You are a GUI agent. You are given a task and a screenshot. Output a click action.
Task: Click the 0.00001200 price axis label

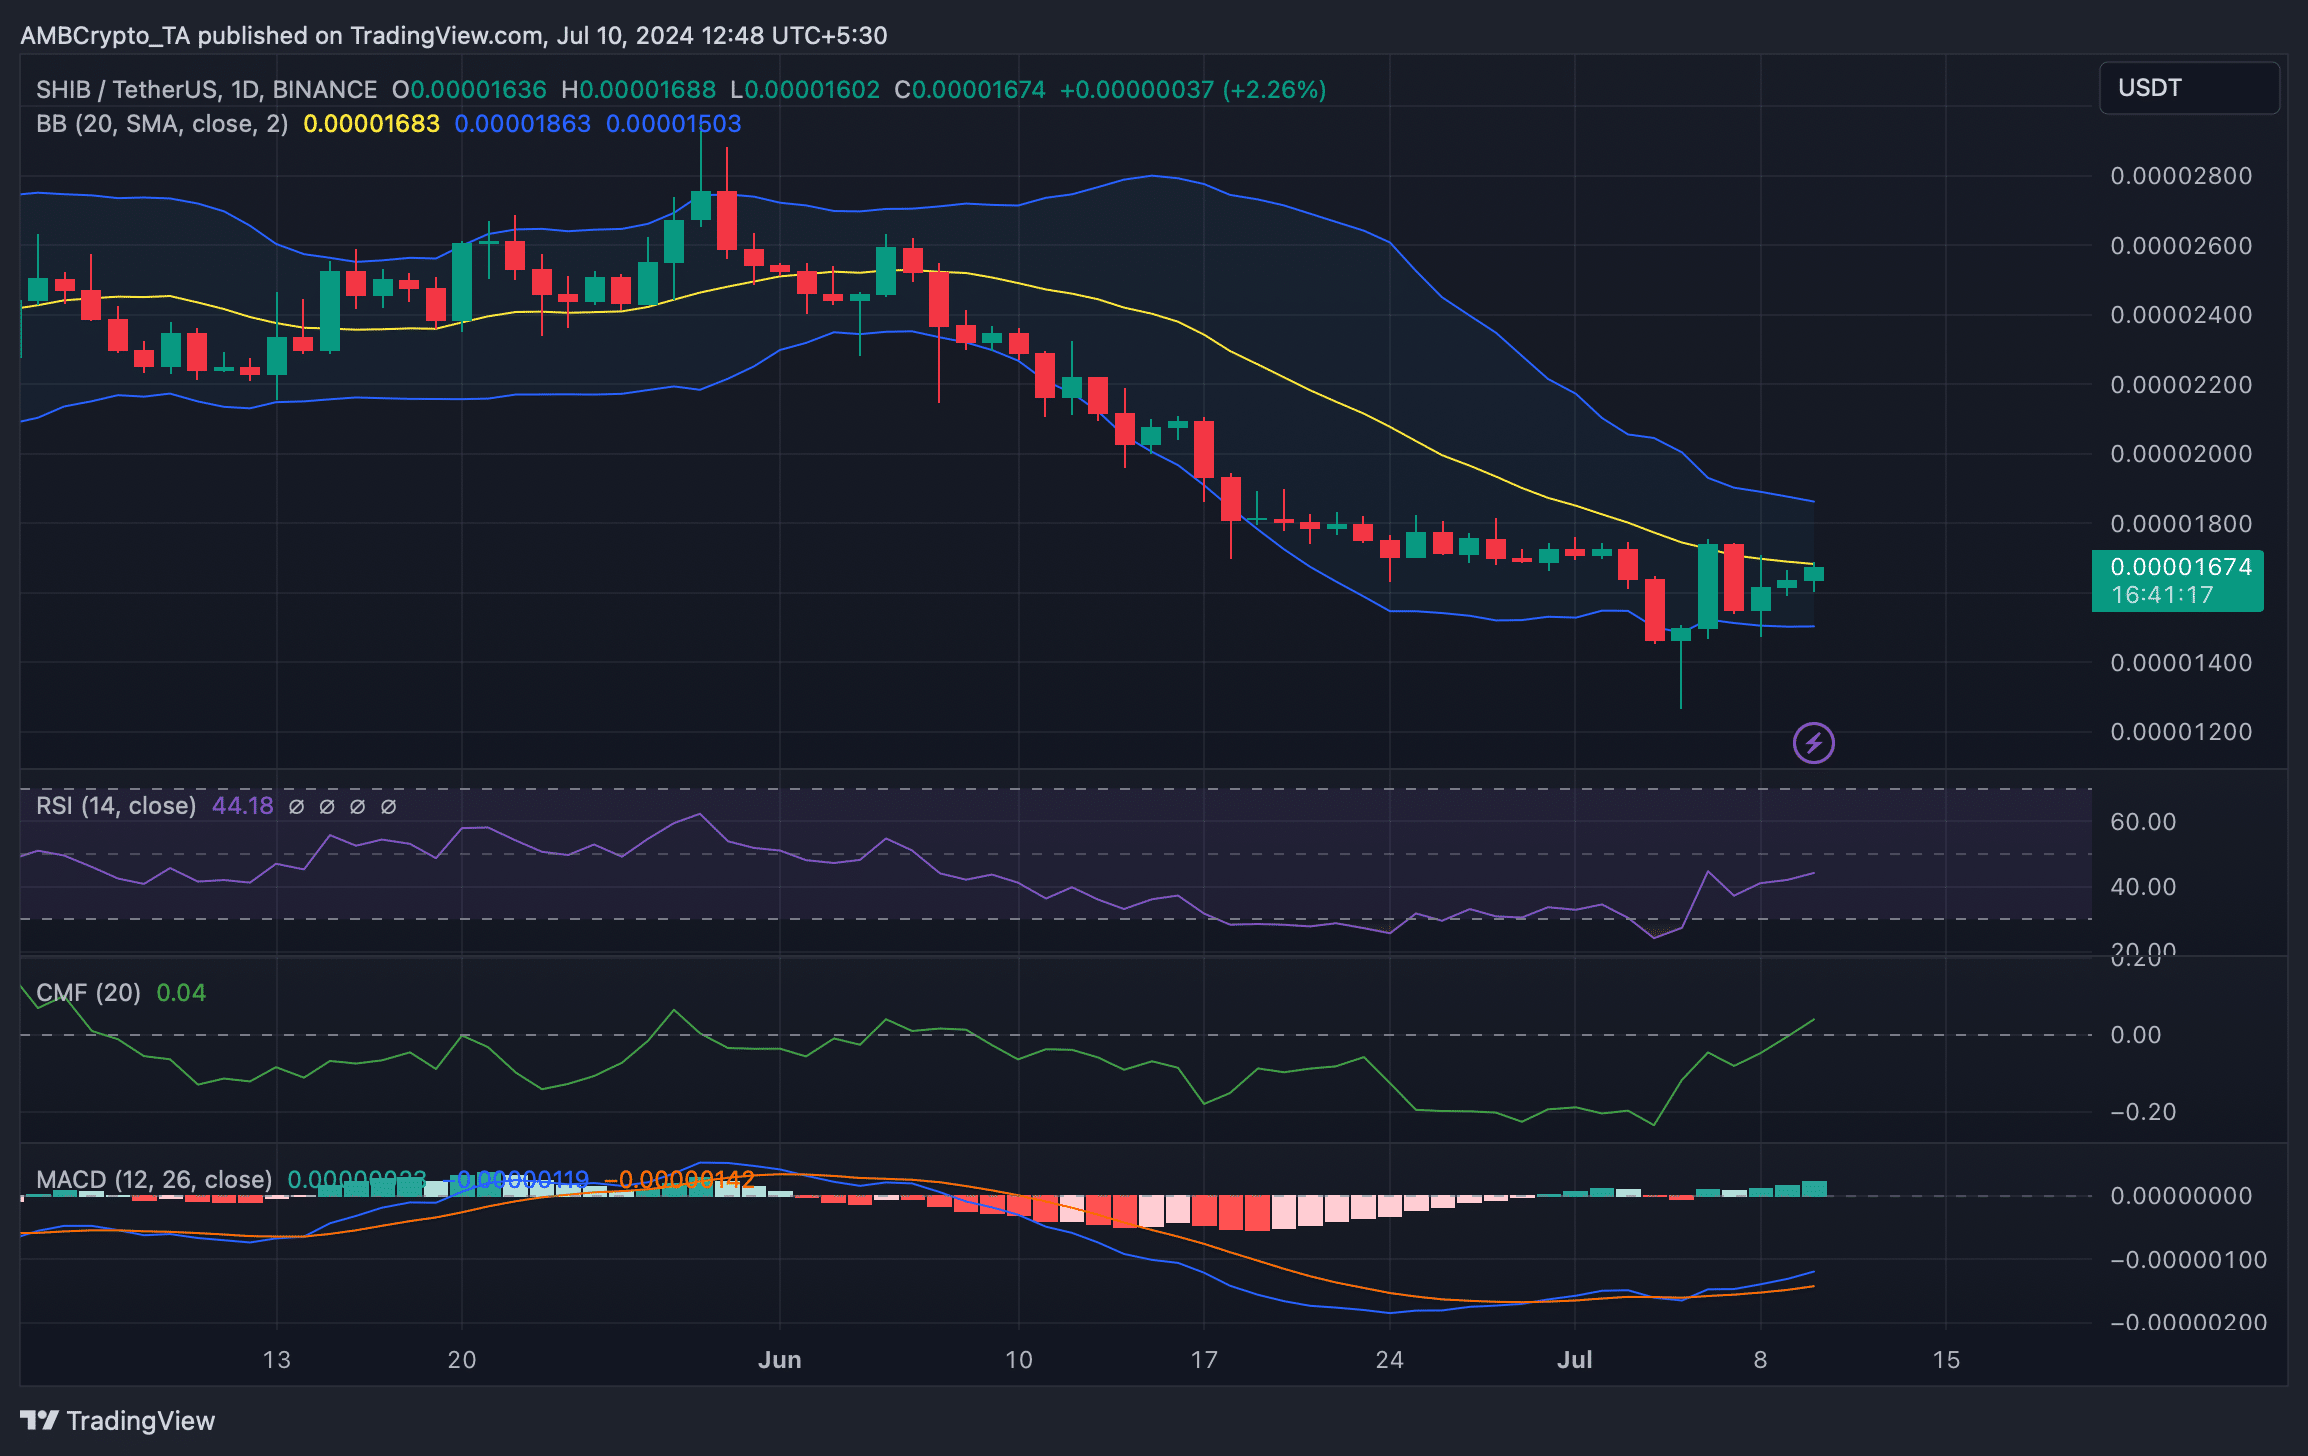pyautogui.click(x=2181, y=732)
